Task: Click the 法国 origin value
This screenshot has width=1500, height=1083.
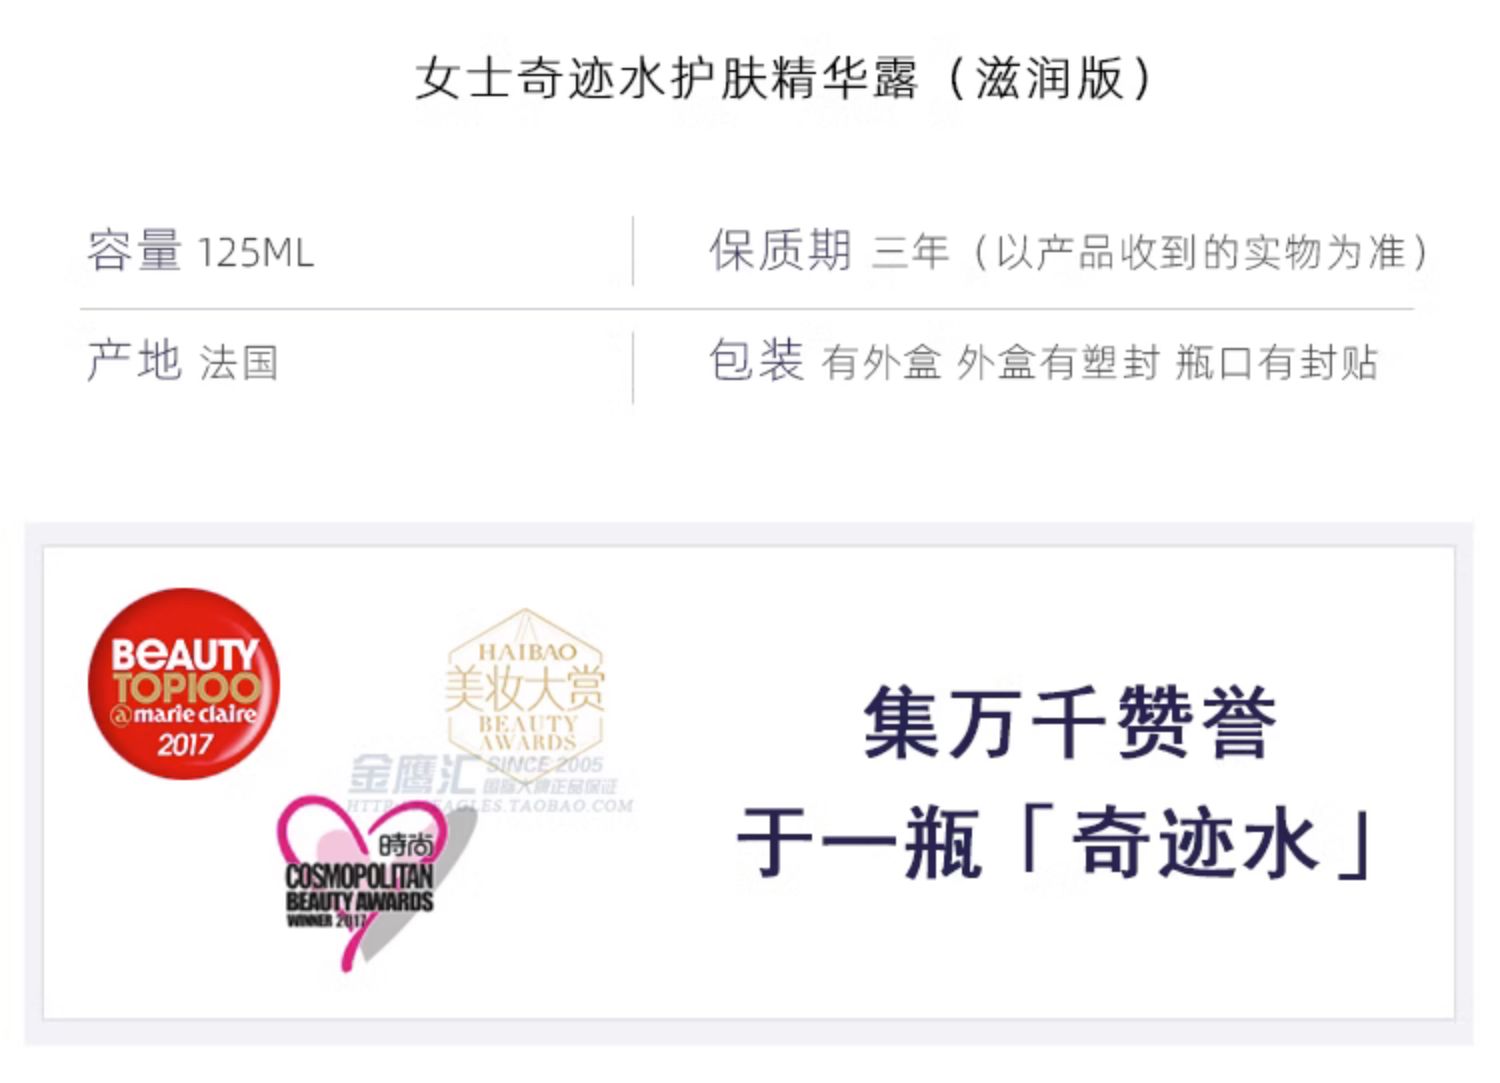Action: tap(239, 362)
